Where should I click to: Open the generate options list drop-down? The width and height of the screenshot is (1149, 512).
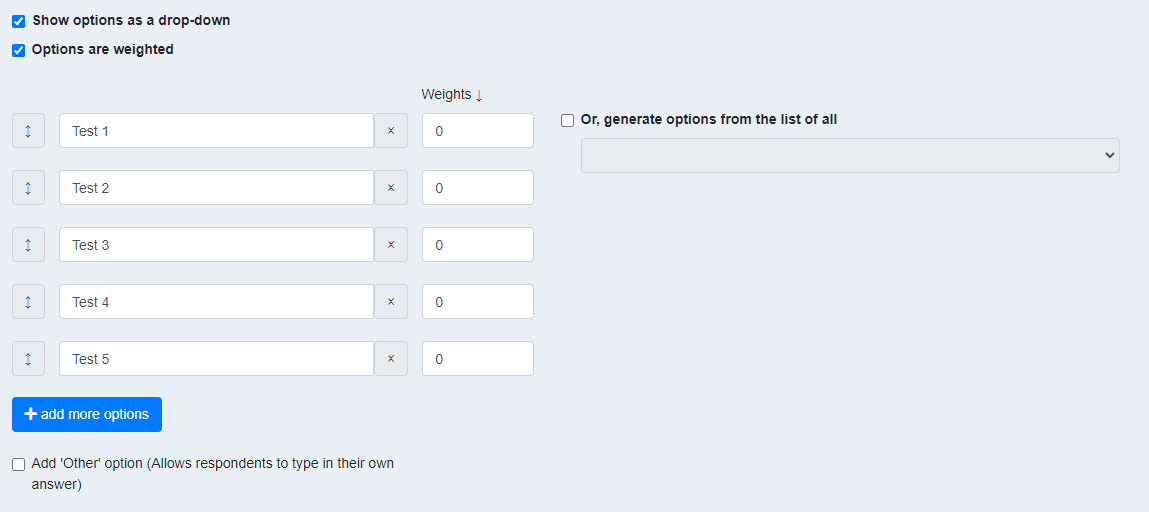point(850,155)
